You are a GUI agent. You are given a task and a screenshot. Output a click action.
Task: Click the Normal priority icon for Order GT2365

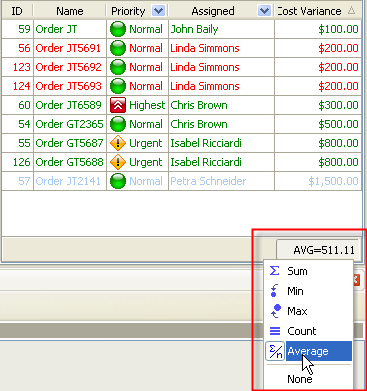(118, 124)
